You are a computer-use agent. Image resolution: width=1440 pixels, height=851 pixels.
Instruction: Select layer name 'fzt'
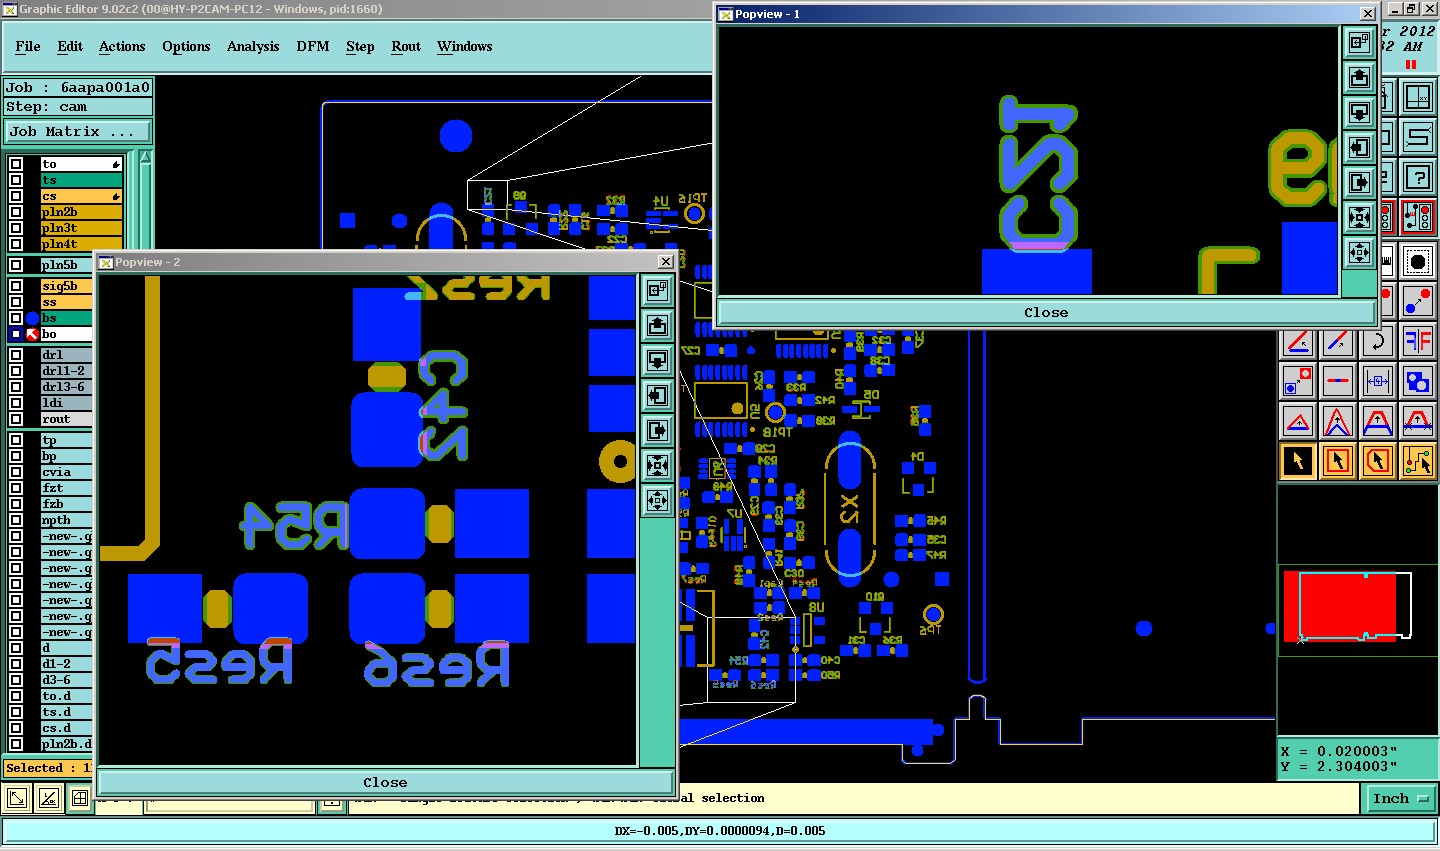(x=66, y=488)
